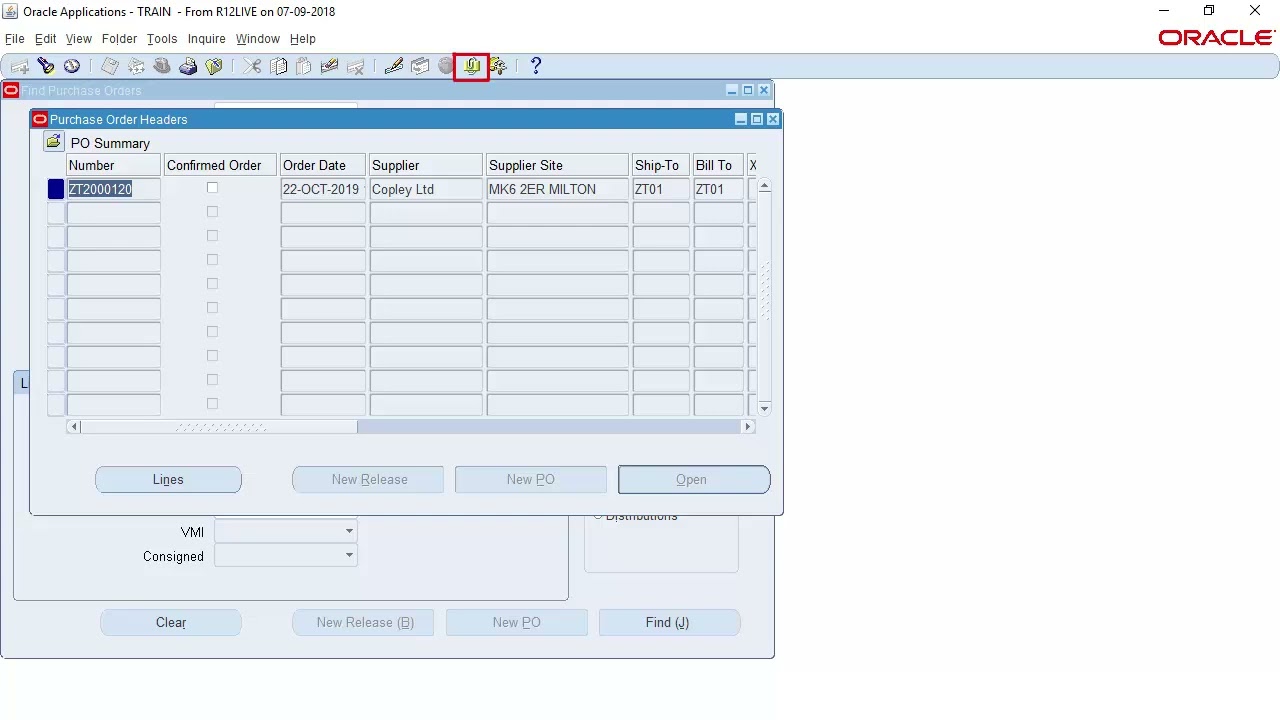Open the Window menu
Screen dimensions: 1280x720
tap(258, 39)
